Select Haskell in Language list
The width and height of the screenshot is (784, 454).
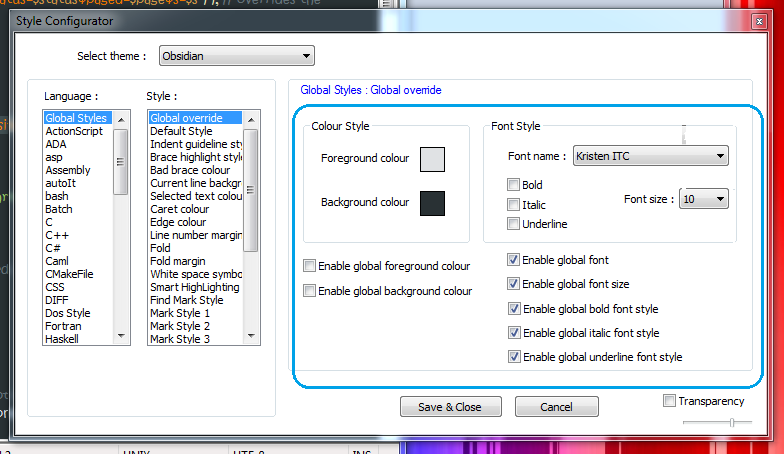click(x=78, y=339)
